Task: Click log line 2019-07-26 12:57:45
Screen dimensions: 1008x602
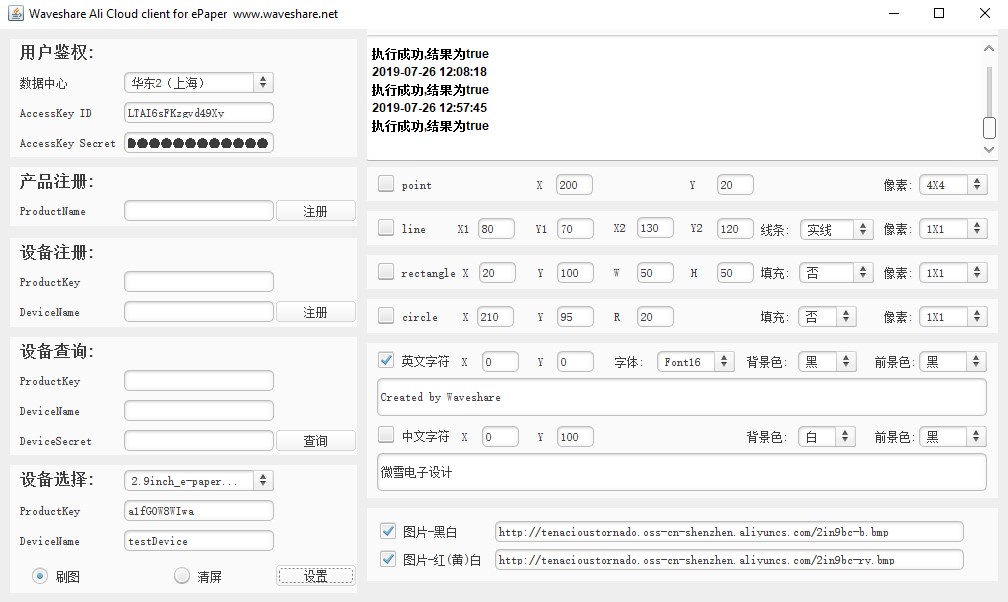Action: [x=429, y=107]
